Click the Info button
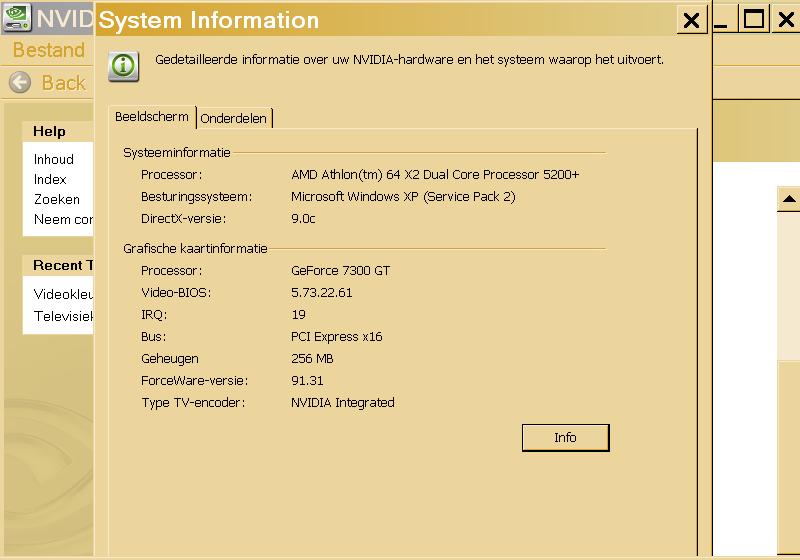800x560 pixels. 565,438
